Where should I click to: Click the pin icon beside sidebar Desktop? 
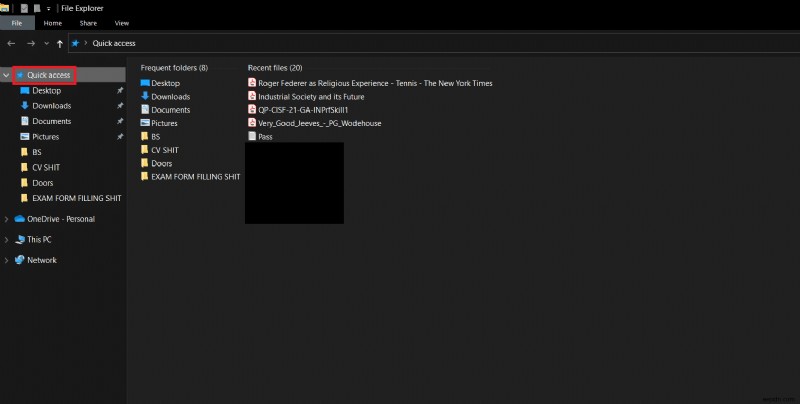pos(120,90)
